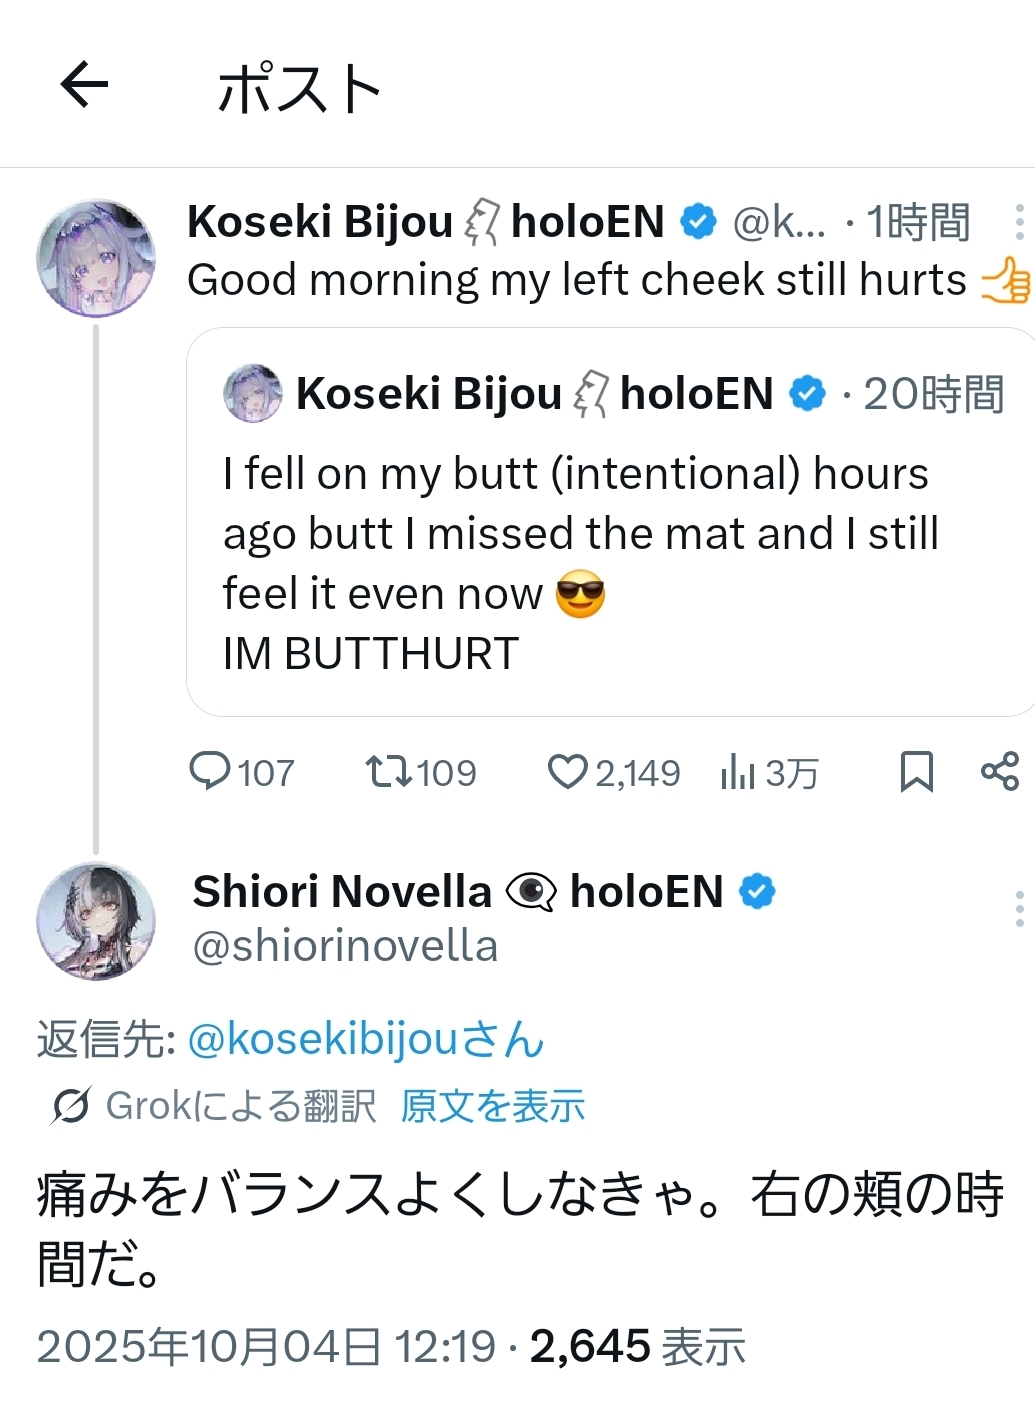Tap the 2,645 表示 view count

pyautogui.click(x=637, y=1346)
